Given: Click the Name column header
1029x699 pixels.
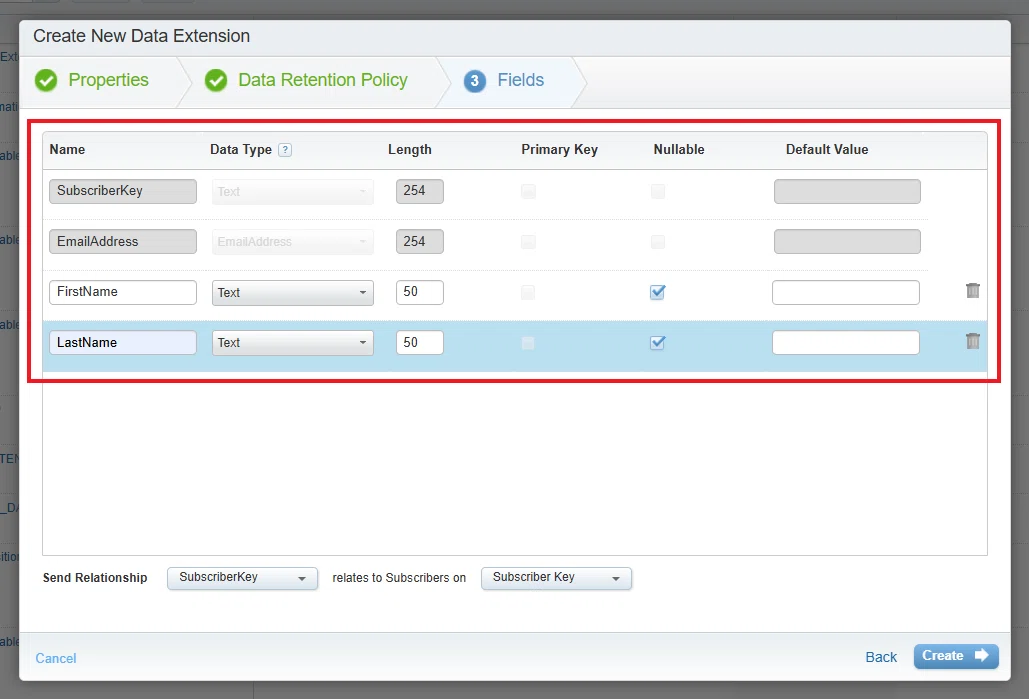Looking at the screenshot, I should pyautogui.click(x=67, y=150).
